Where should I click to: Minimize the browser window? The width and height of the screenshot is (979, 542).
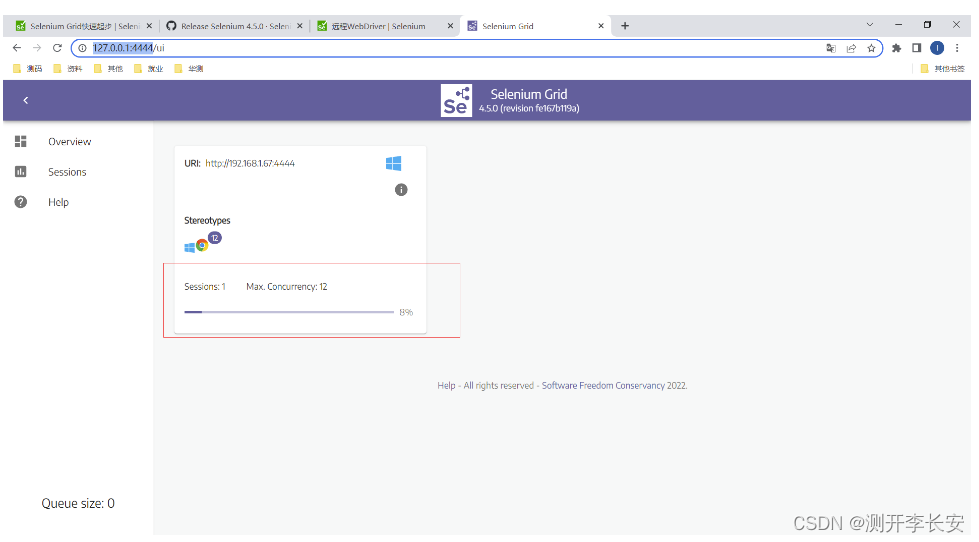coord(898,25)
